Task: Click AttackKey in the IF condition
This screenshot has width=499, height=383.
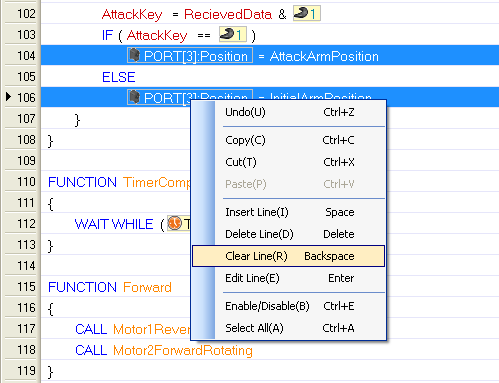Action: (157, 36)
